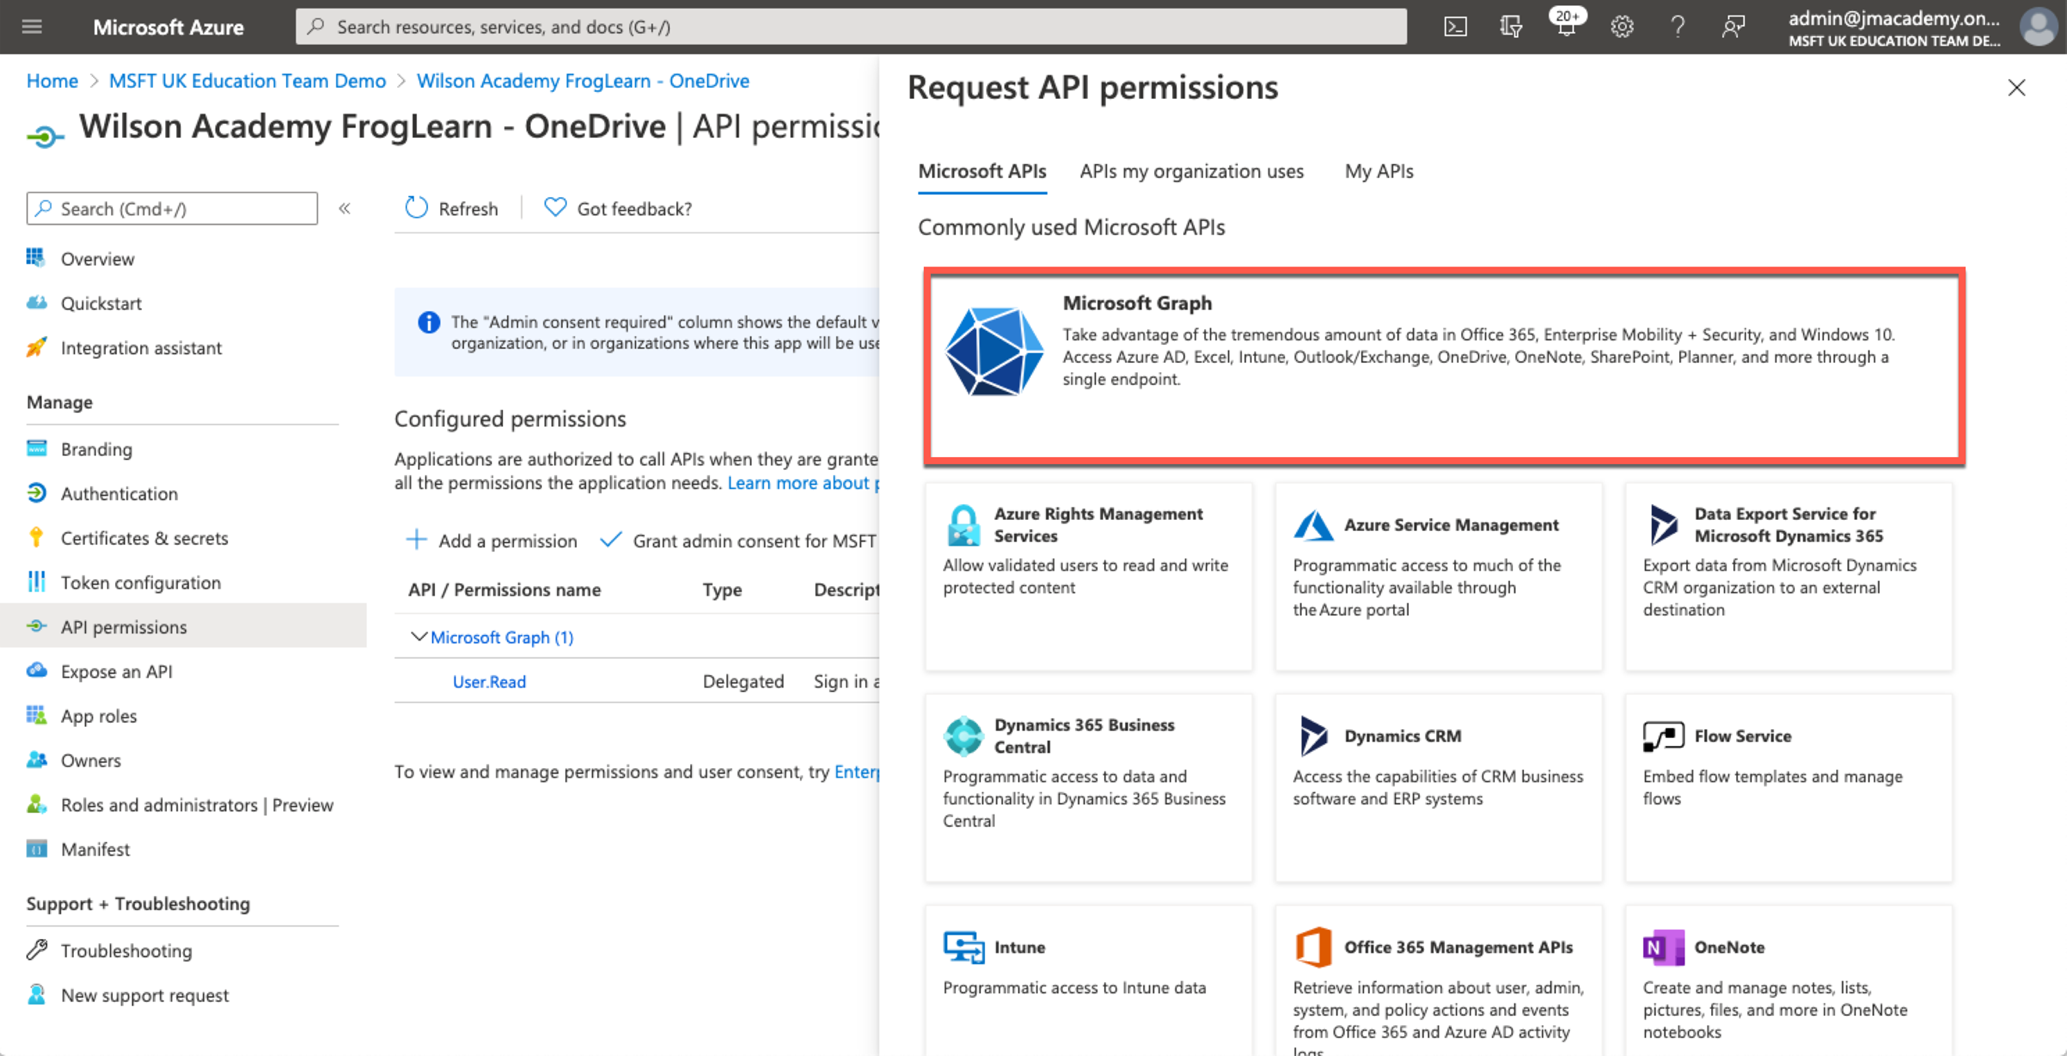Select the Azure Service Management icon
The height and width of the screenshot is (1056, 2067).
tap(1313, 525)
